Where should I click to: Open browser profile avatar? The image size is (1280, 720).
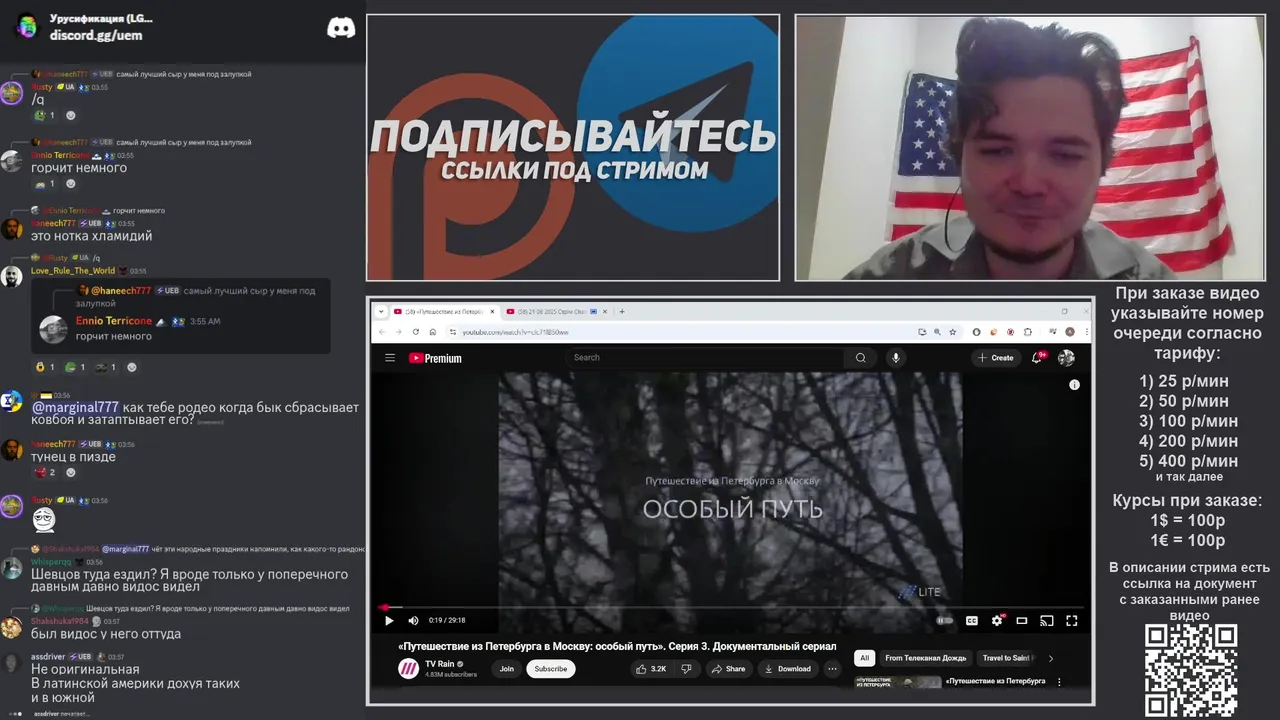[1070, 331]
